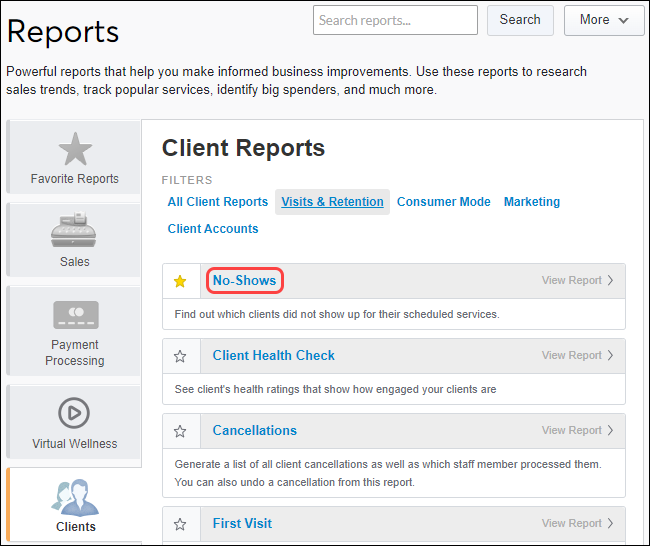Image resolution: width=650 pixels, height=546 pixels.
Task: Select the Consumer Mode filter
Action: 443,202
